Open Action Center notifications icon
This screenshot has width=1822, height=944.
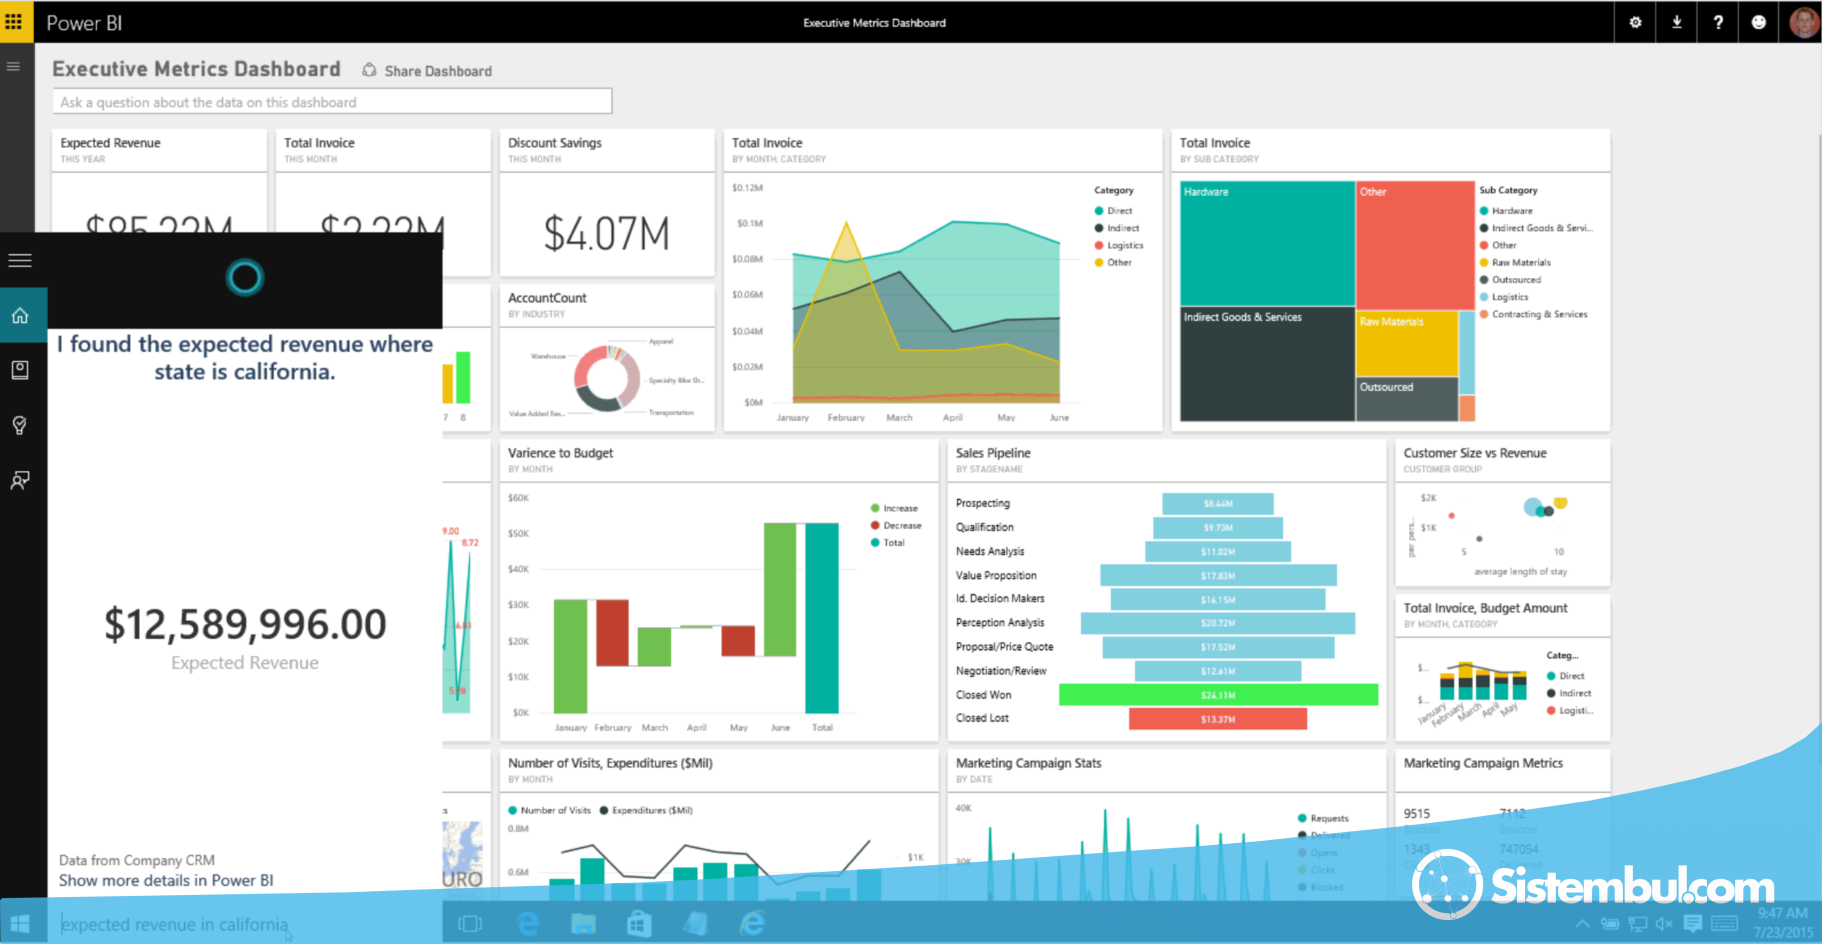point(1693,924)
